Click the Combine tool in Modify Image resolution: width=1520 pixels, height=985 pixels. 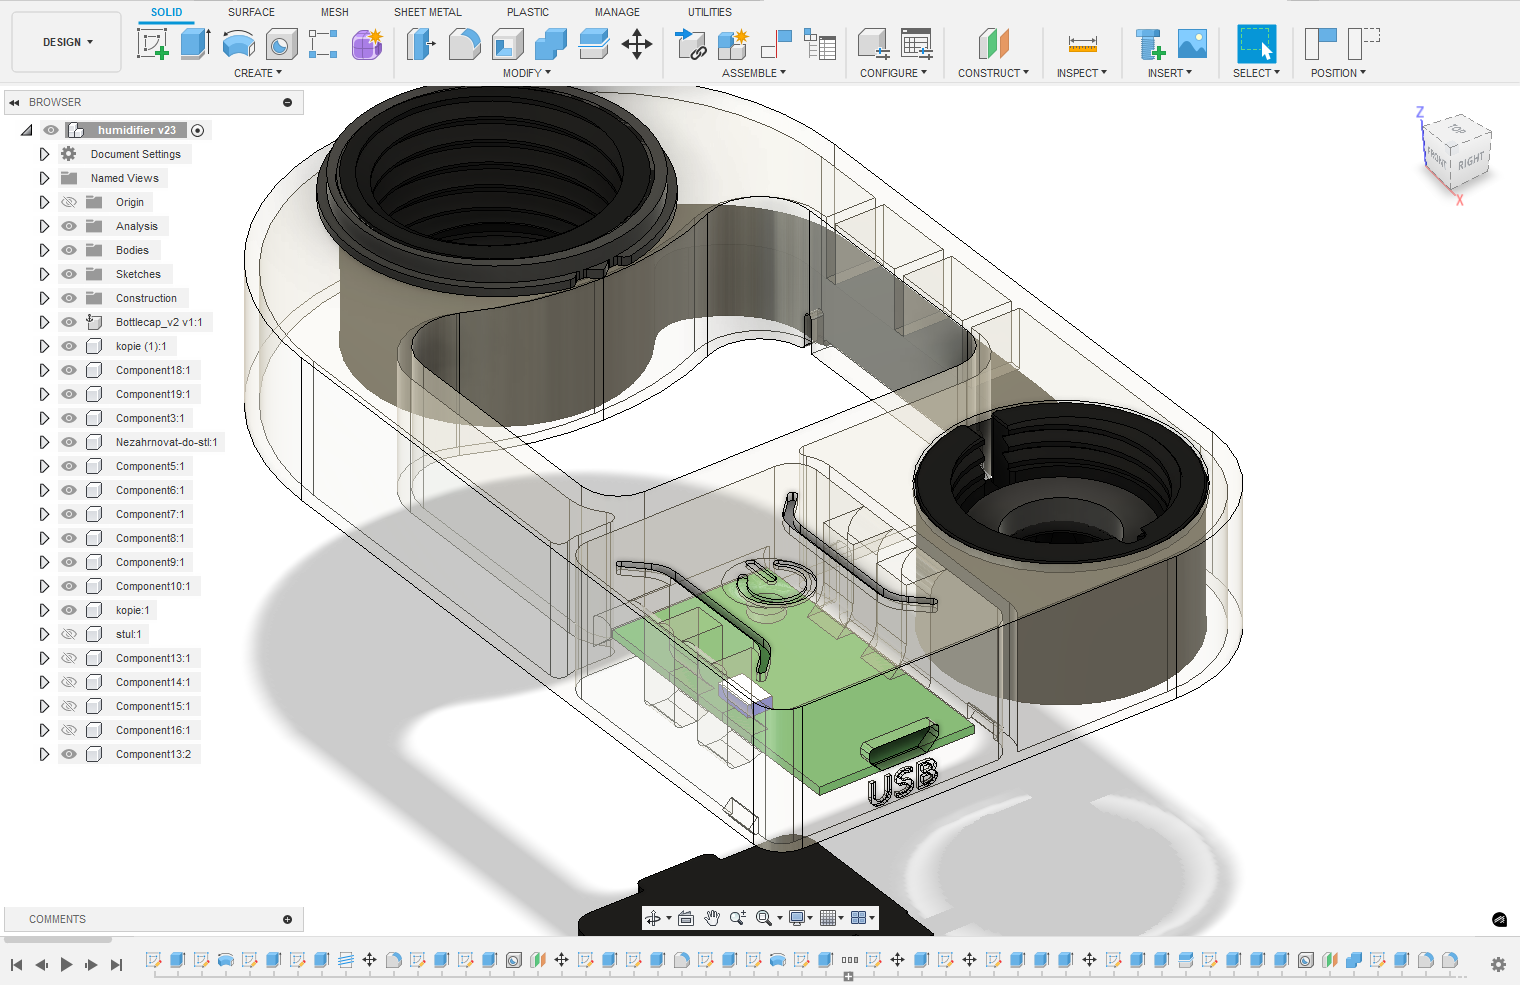pos(550,44)
